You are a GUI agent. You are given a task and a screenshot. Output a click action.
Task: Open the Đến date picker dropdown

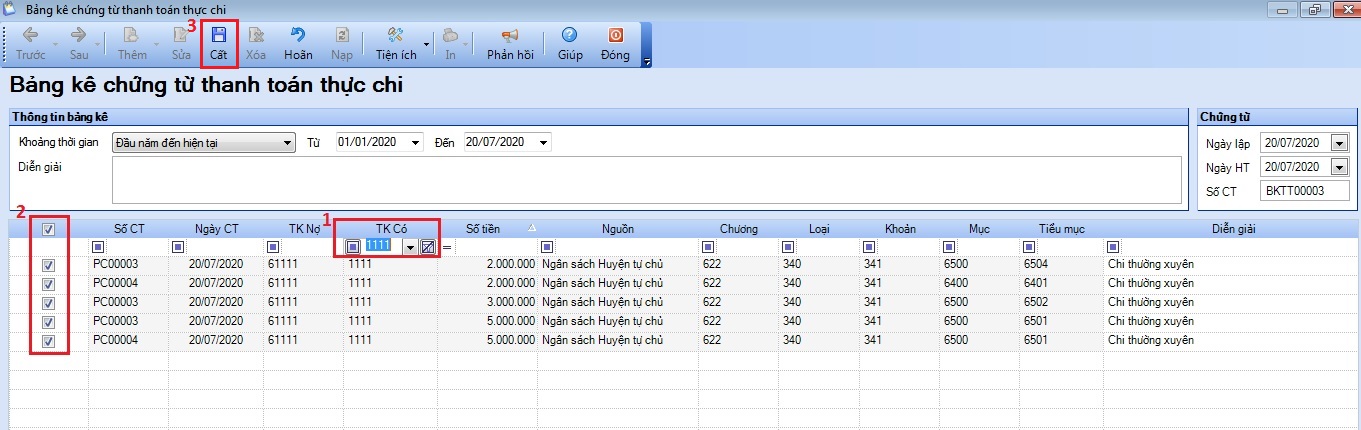click(x=543, y=142)
